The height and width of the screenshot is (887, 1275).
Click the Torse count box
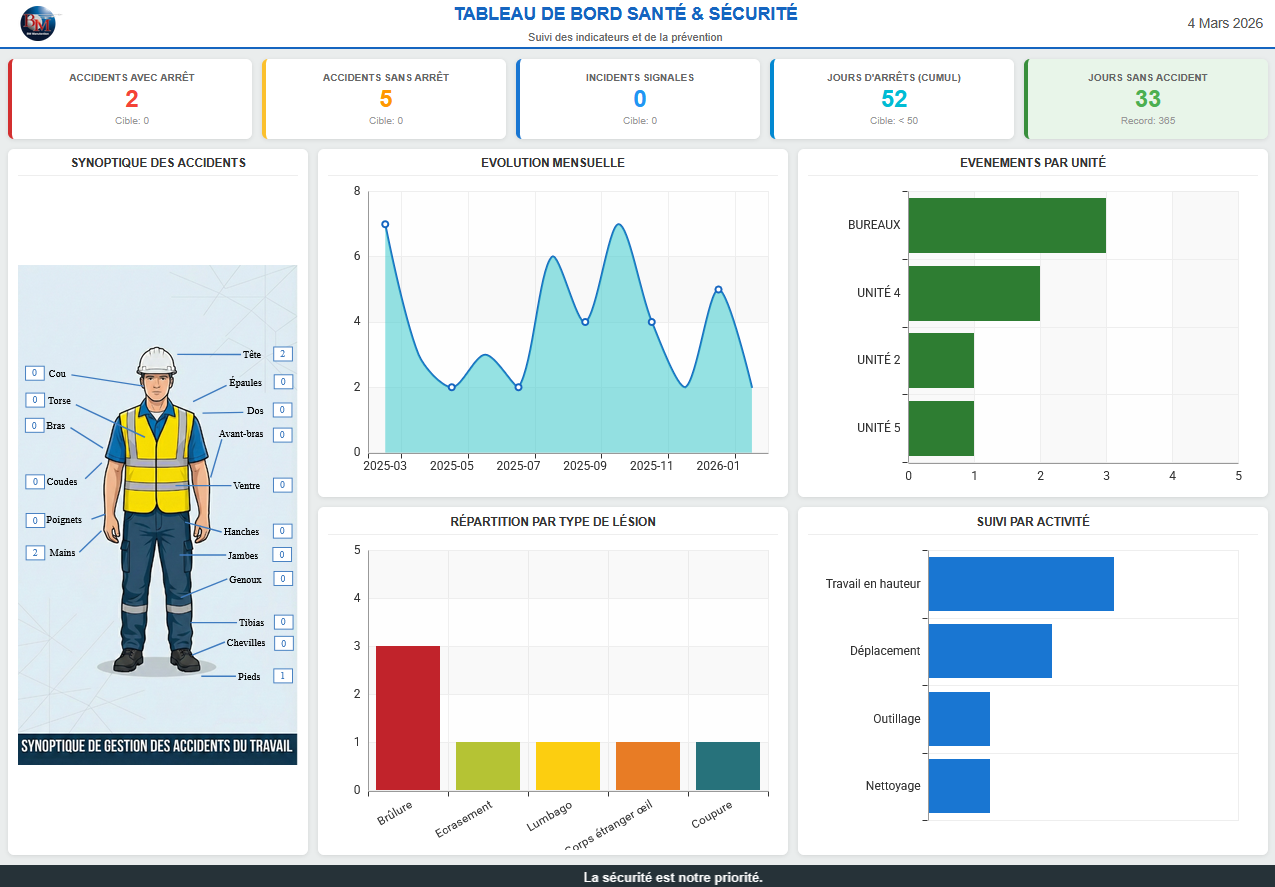click(x=35, y=400)
